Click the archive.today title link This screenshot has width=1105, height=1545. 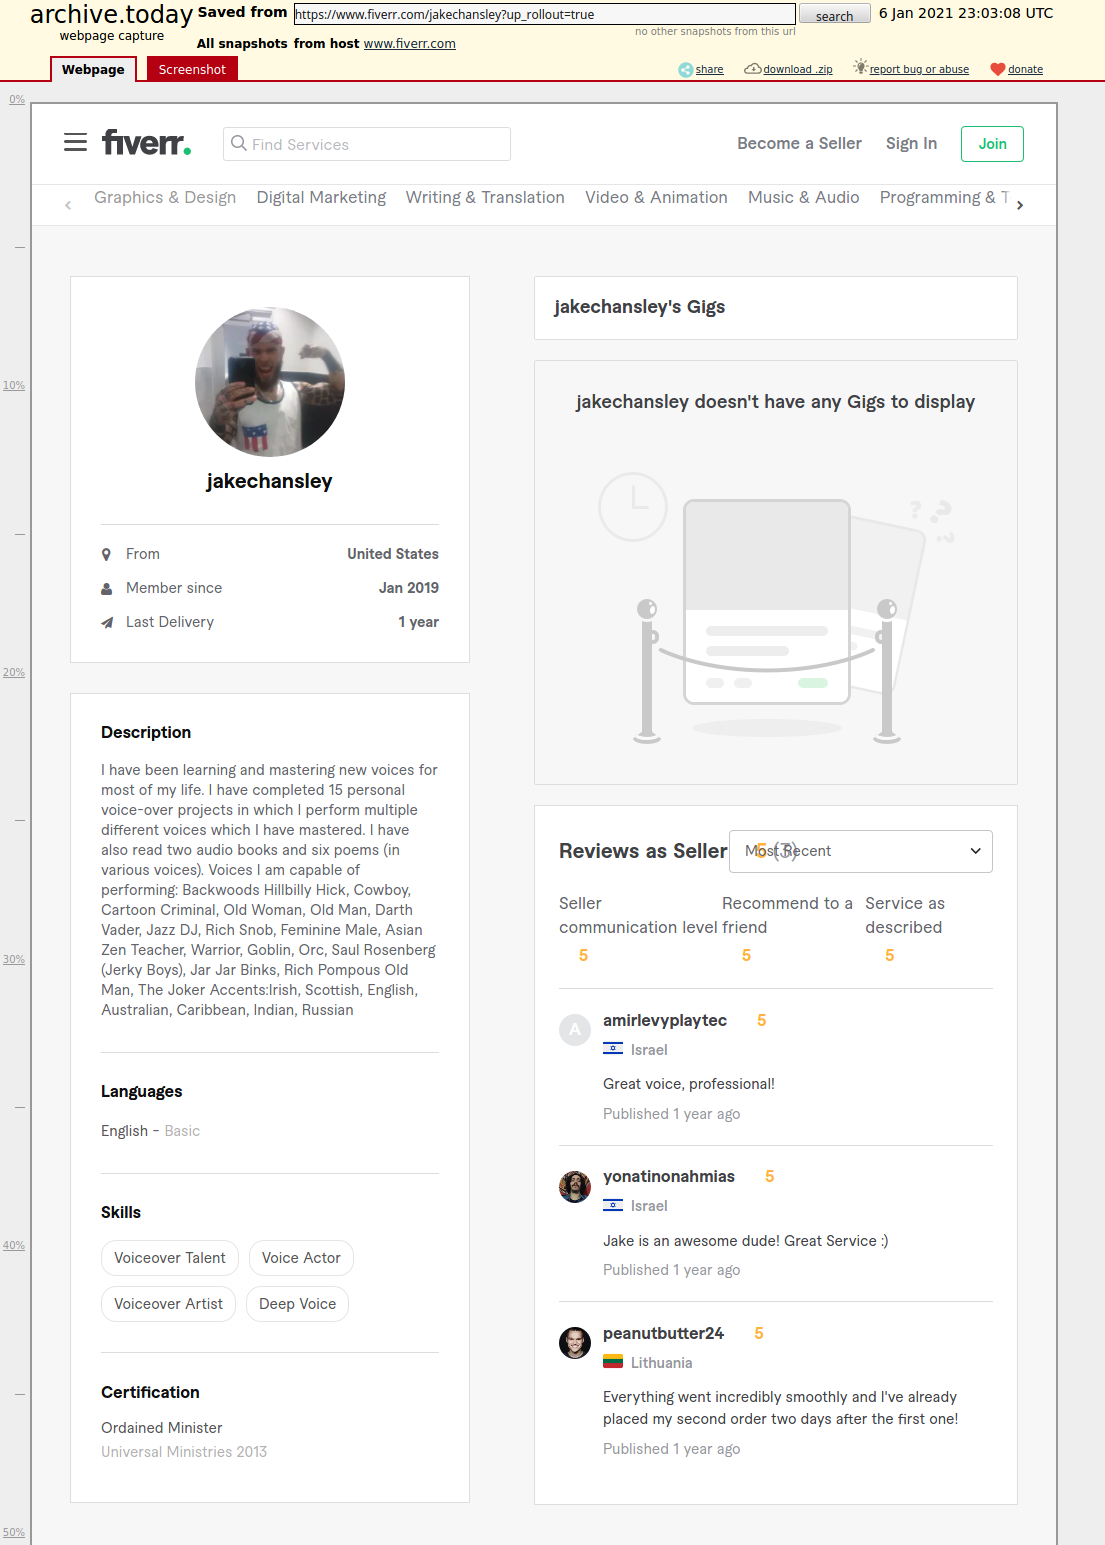tap(111, 14)
